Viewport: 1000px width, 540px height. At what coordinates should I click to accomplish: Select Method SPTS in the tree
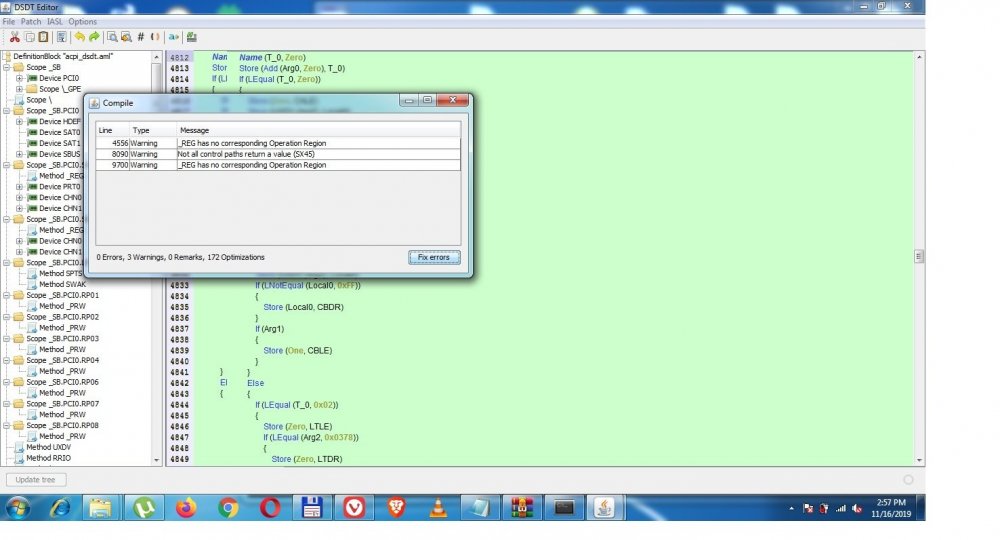coord(61,273)
